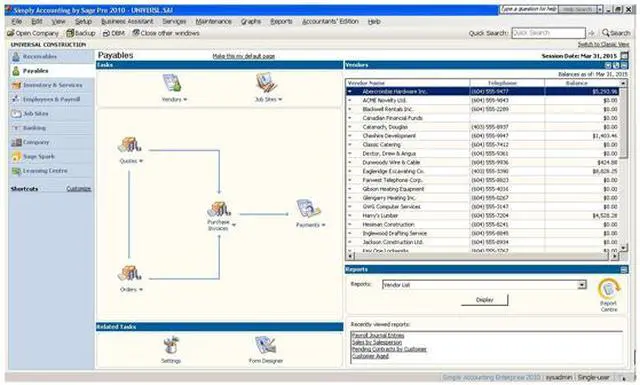Image resolution: width=640 pixels, height=385 pixels.
Task: Expand the Purchase Invoices dropdown arrow
Action: coord(234,225)
